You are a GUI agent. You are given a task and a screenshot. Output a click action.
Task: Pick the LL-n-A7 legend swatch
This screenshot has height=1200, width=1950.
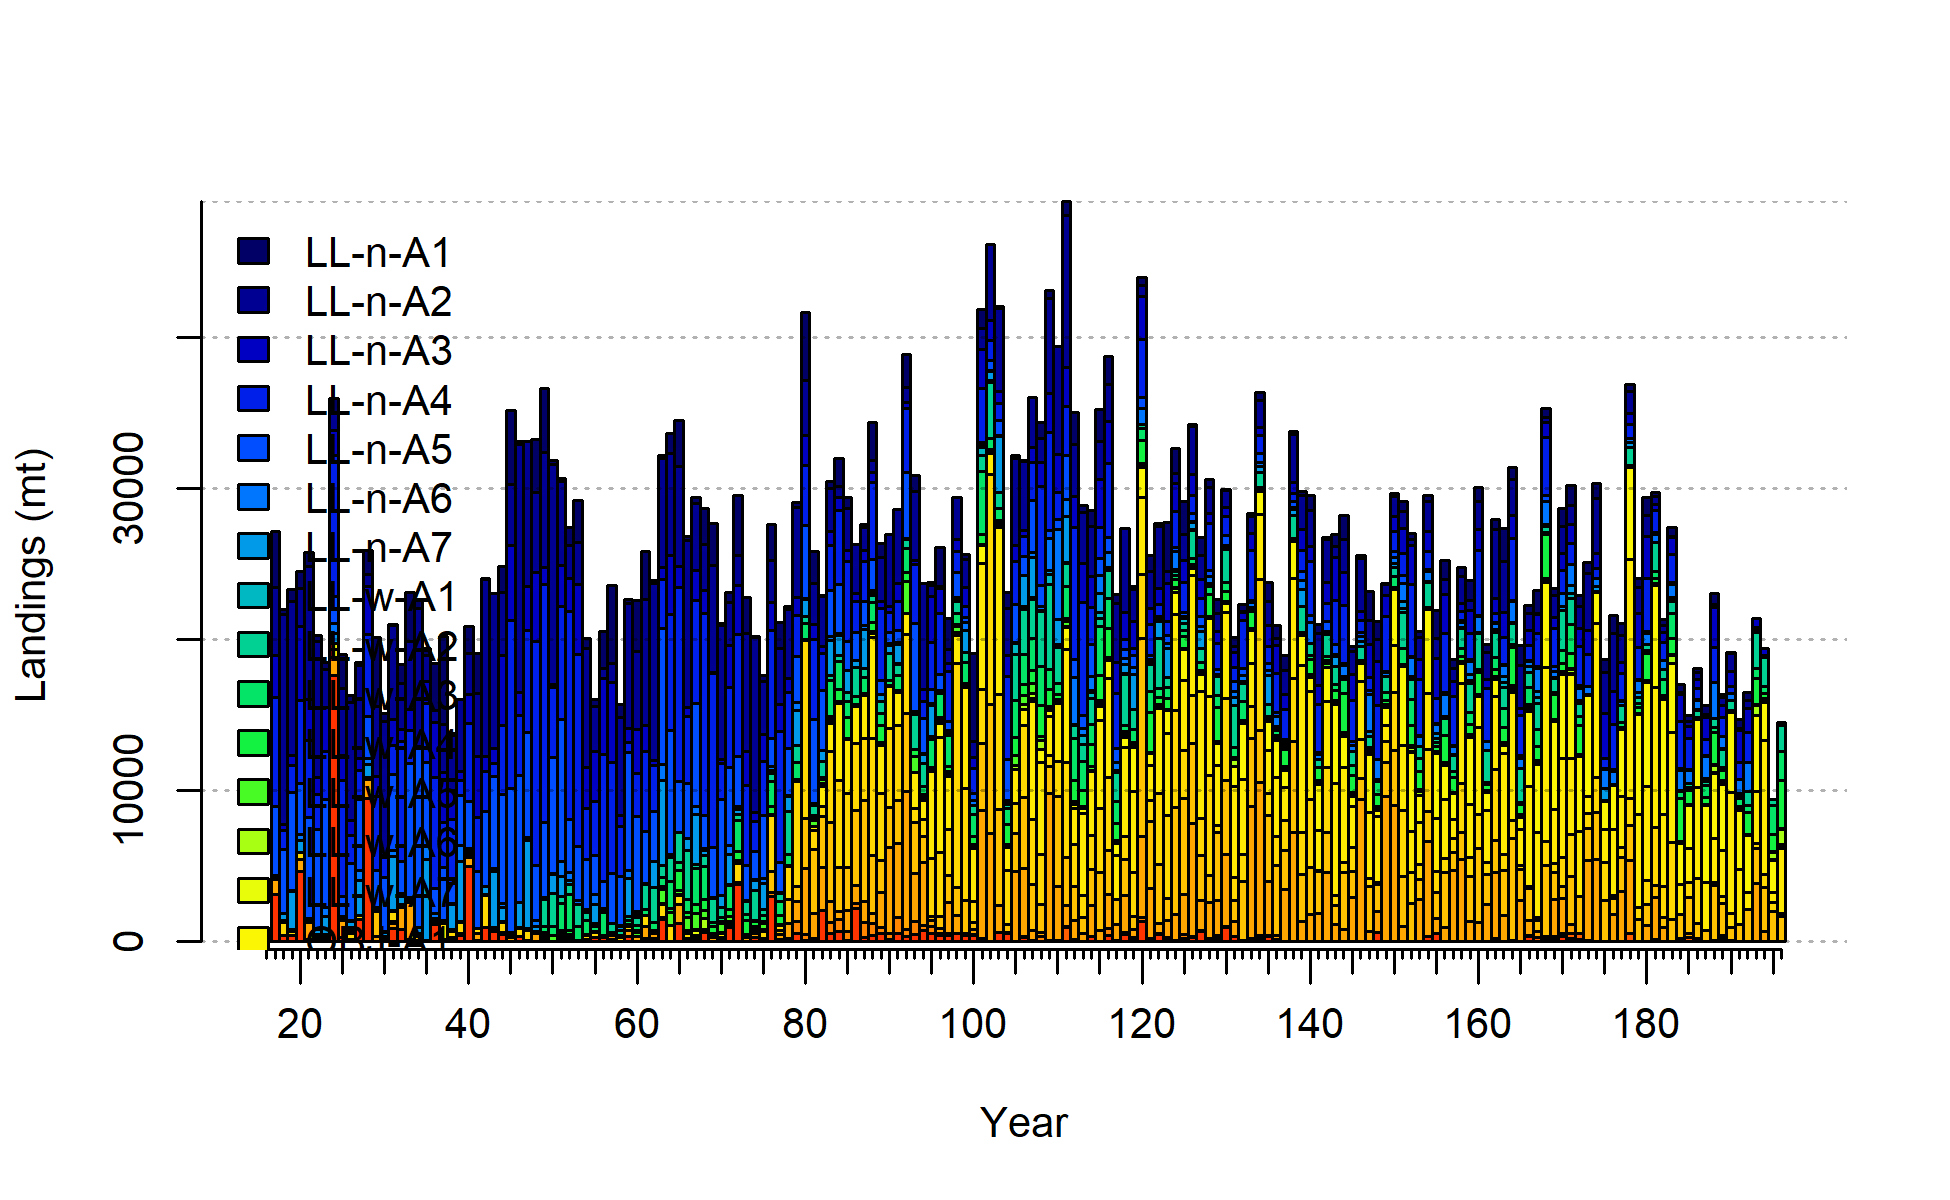pyautogui.click(x=253, y=545)
